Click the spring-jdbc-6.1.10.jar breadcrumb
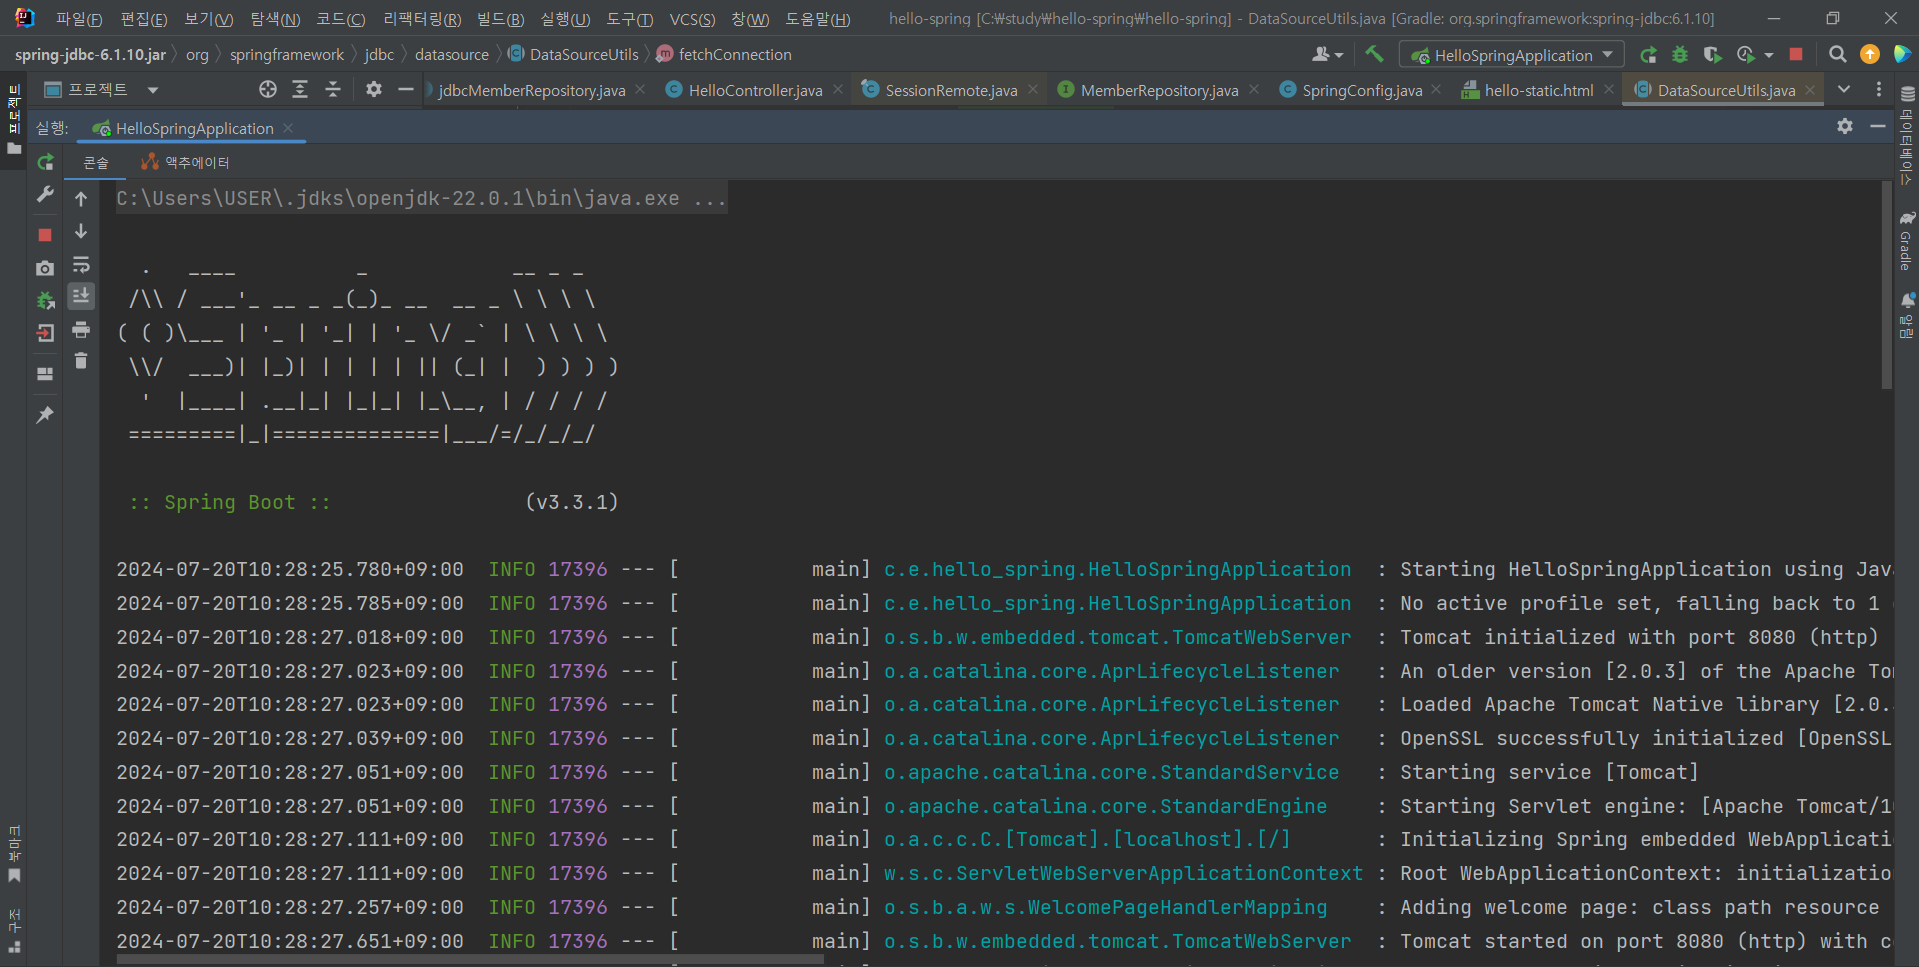 tap(91, 55)
